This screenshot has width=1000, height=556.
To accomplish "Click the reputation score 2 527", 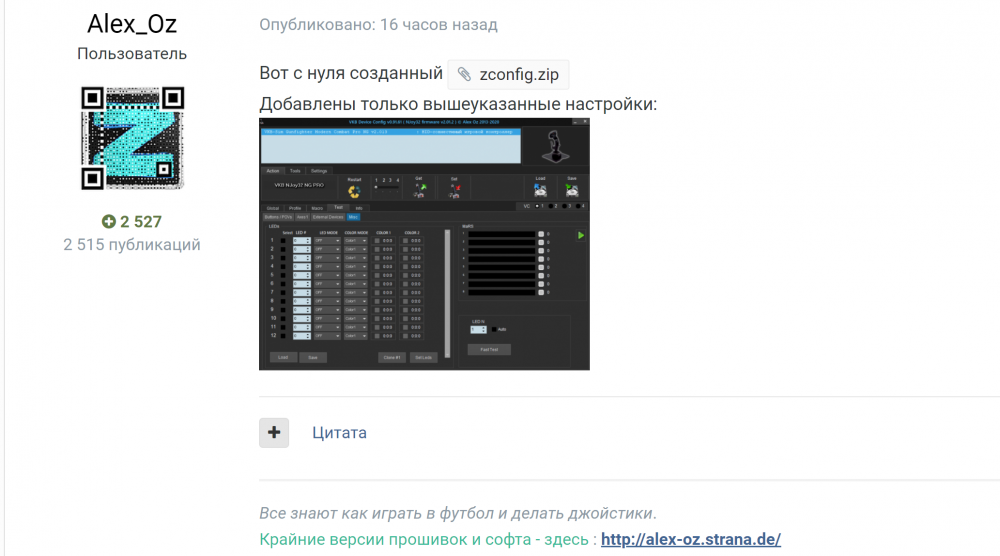I will (141, 221).
